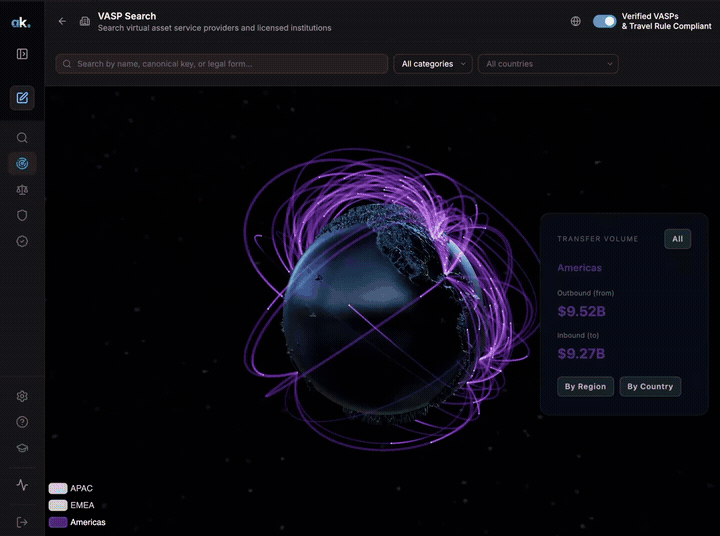The width and height of the screenshot is (720, 536).
Task: Click the EMEA legend color swatch
Action: [x=58, y=505]
